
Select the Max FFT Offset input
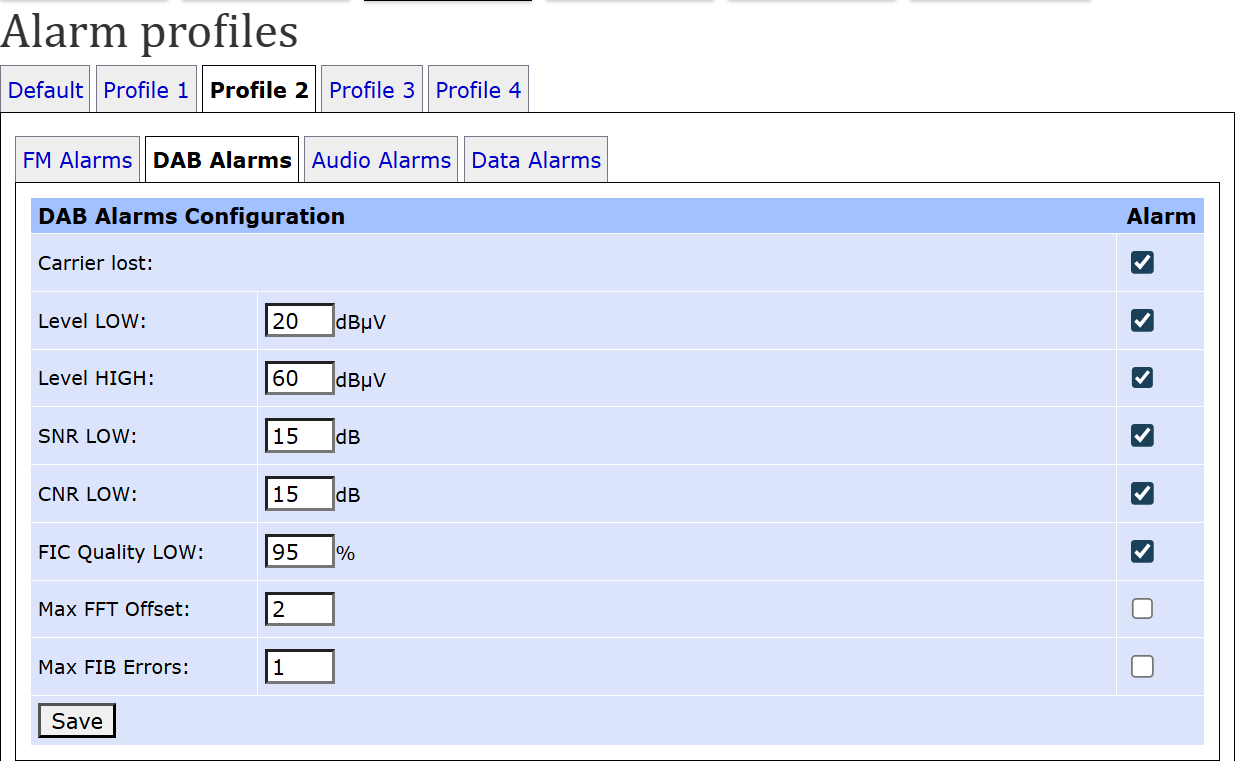coord(300,609)
